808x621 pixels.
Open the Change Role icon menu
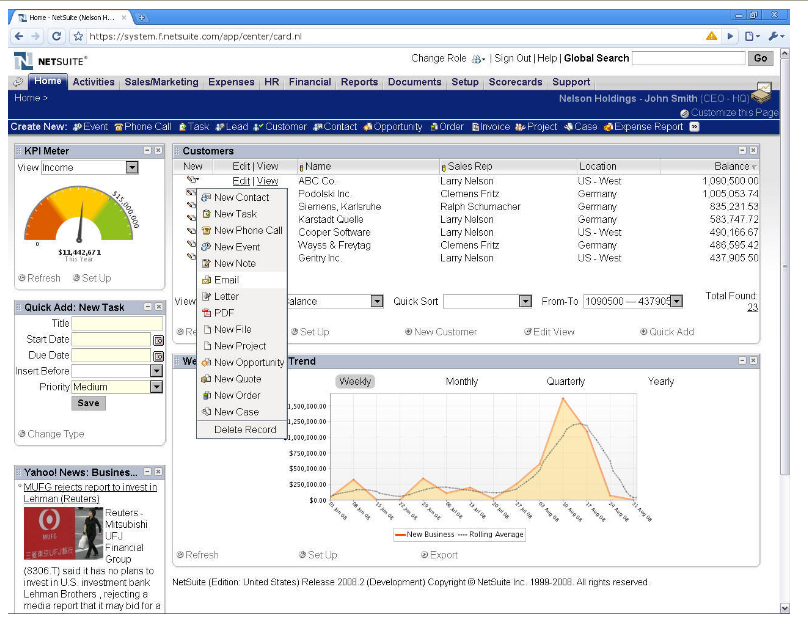(x=478, y=59)
